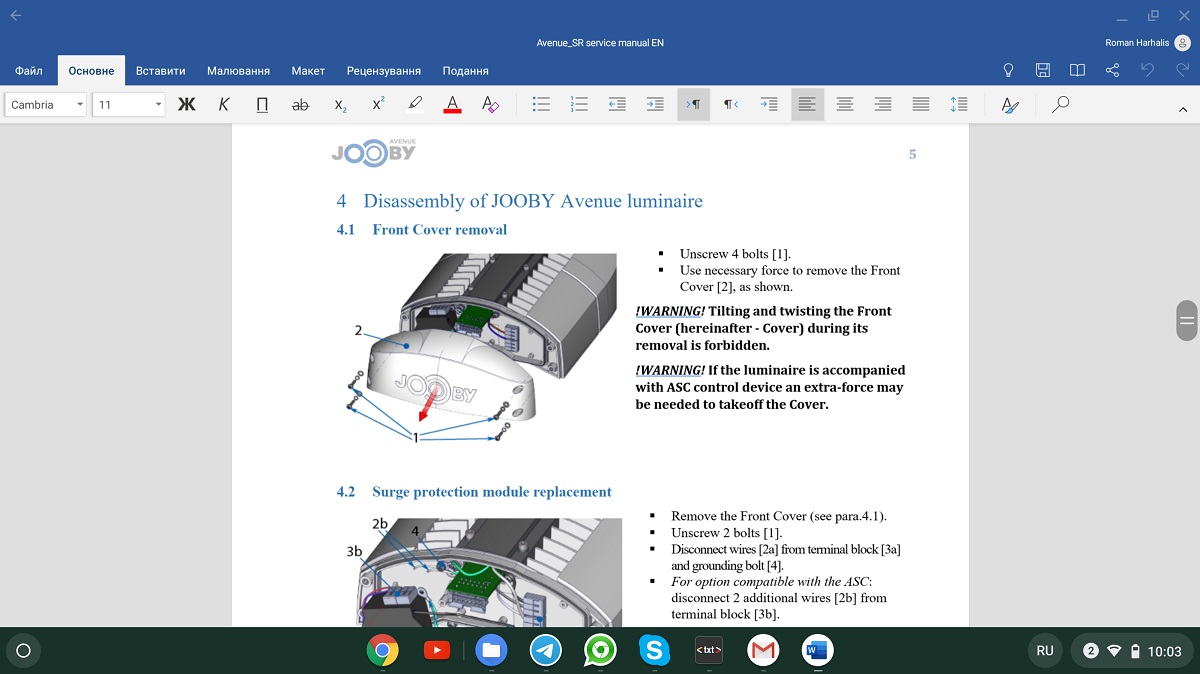Open the styles formatting menu
This screenshot has height=674, width=1200.
pos(1010,104)
